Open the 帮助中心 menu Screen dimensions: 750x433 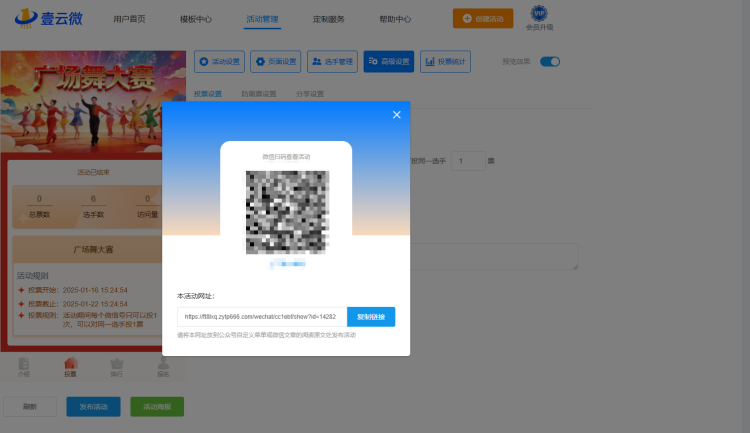[x=395, y=19]
